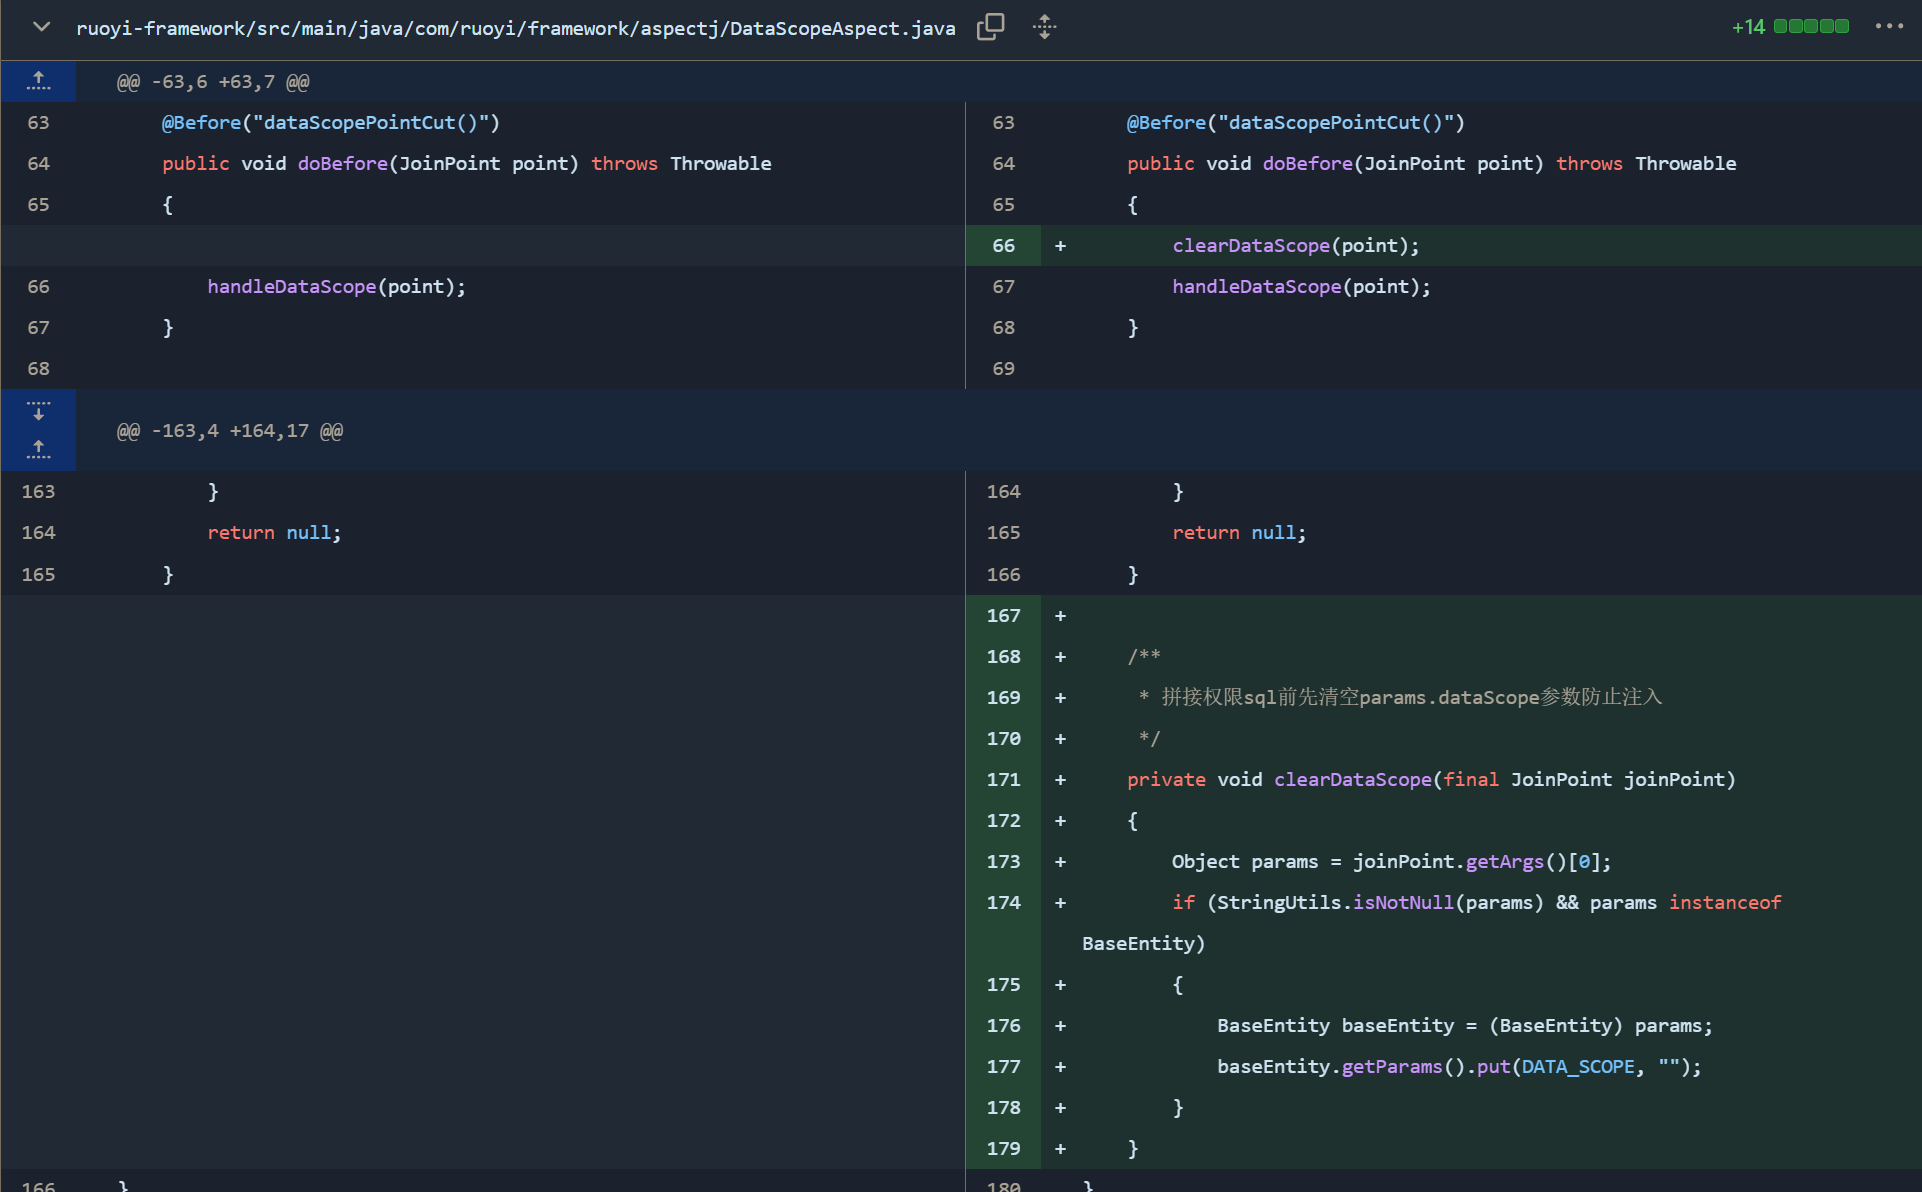Image resolution: width=1922 pixels, height=1192 pixels.
Task: Select added line number 167
Action: [x=1003, y=615]
